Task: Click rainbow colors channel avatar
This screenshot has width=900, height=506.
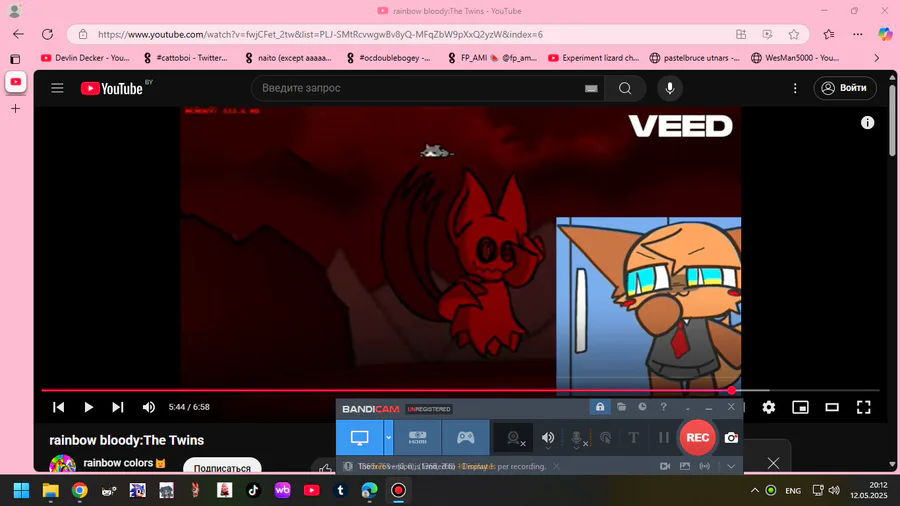Action: point(63,464)
